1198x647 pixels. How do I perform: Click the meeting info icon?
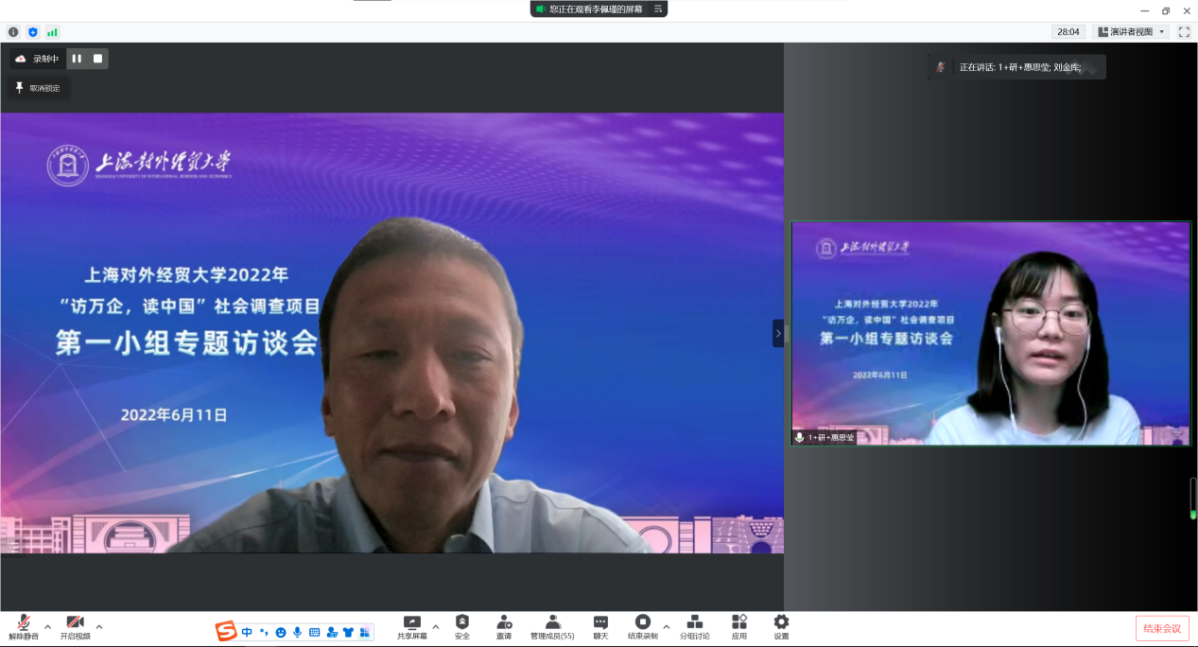click(x=13, y=32)
